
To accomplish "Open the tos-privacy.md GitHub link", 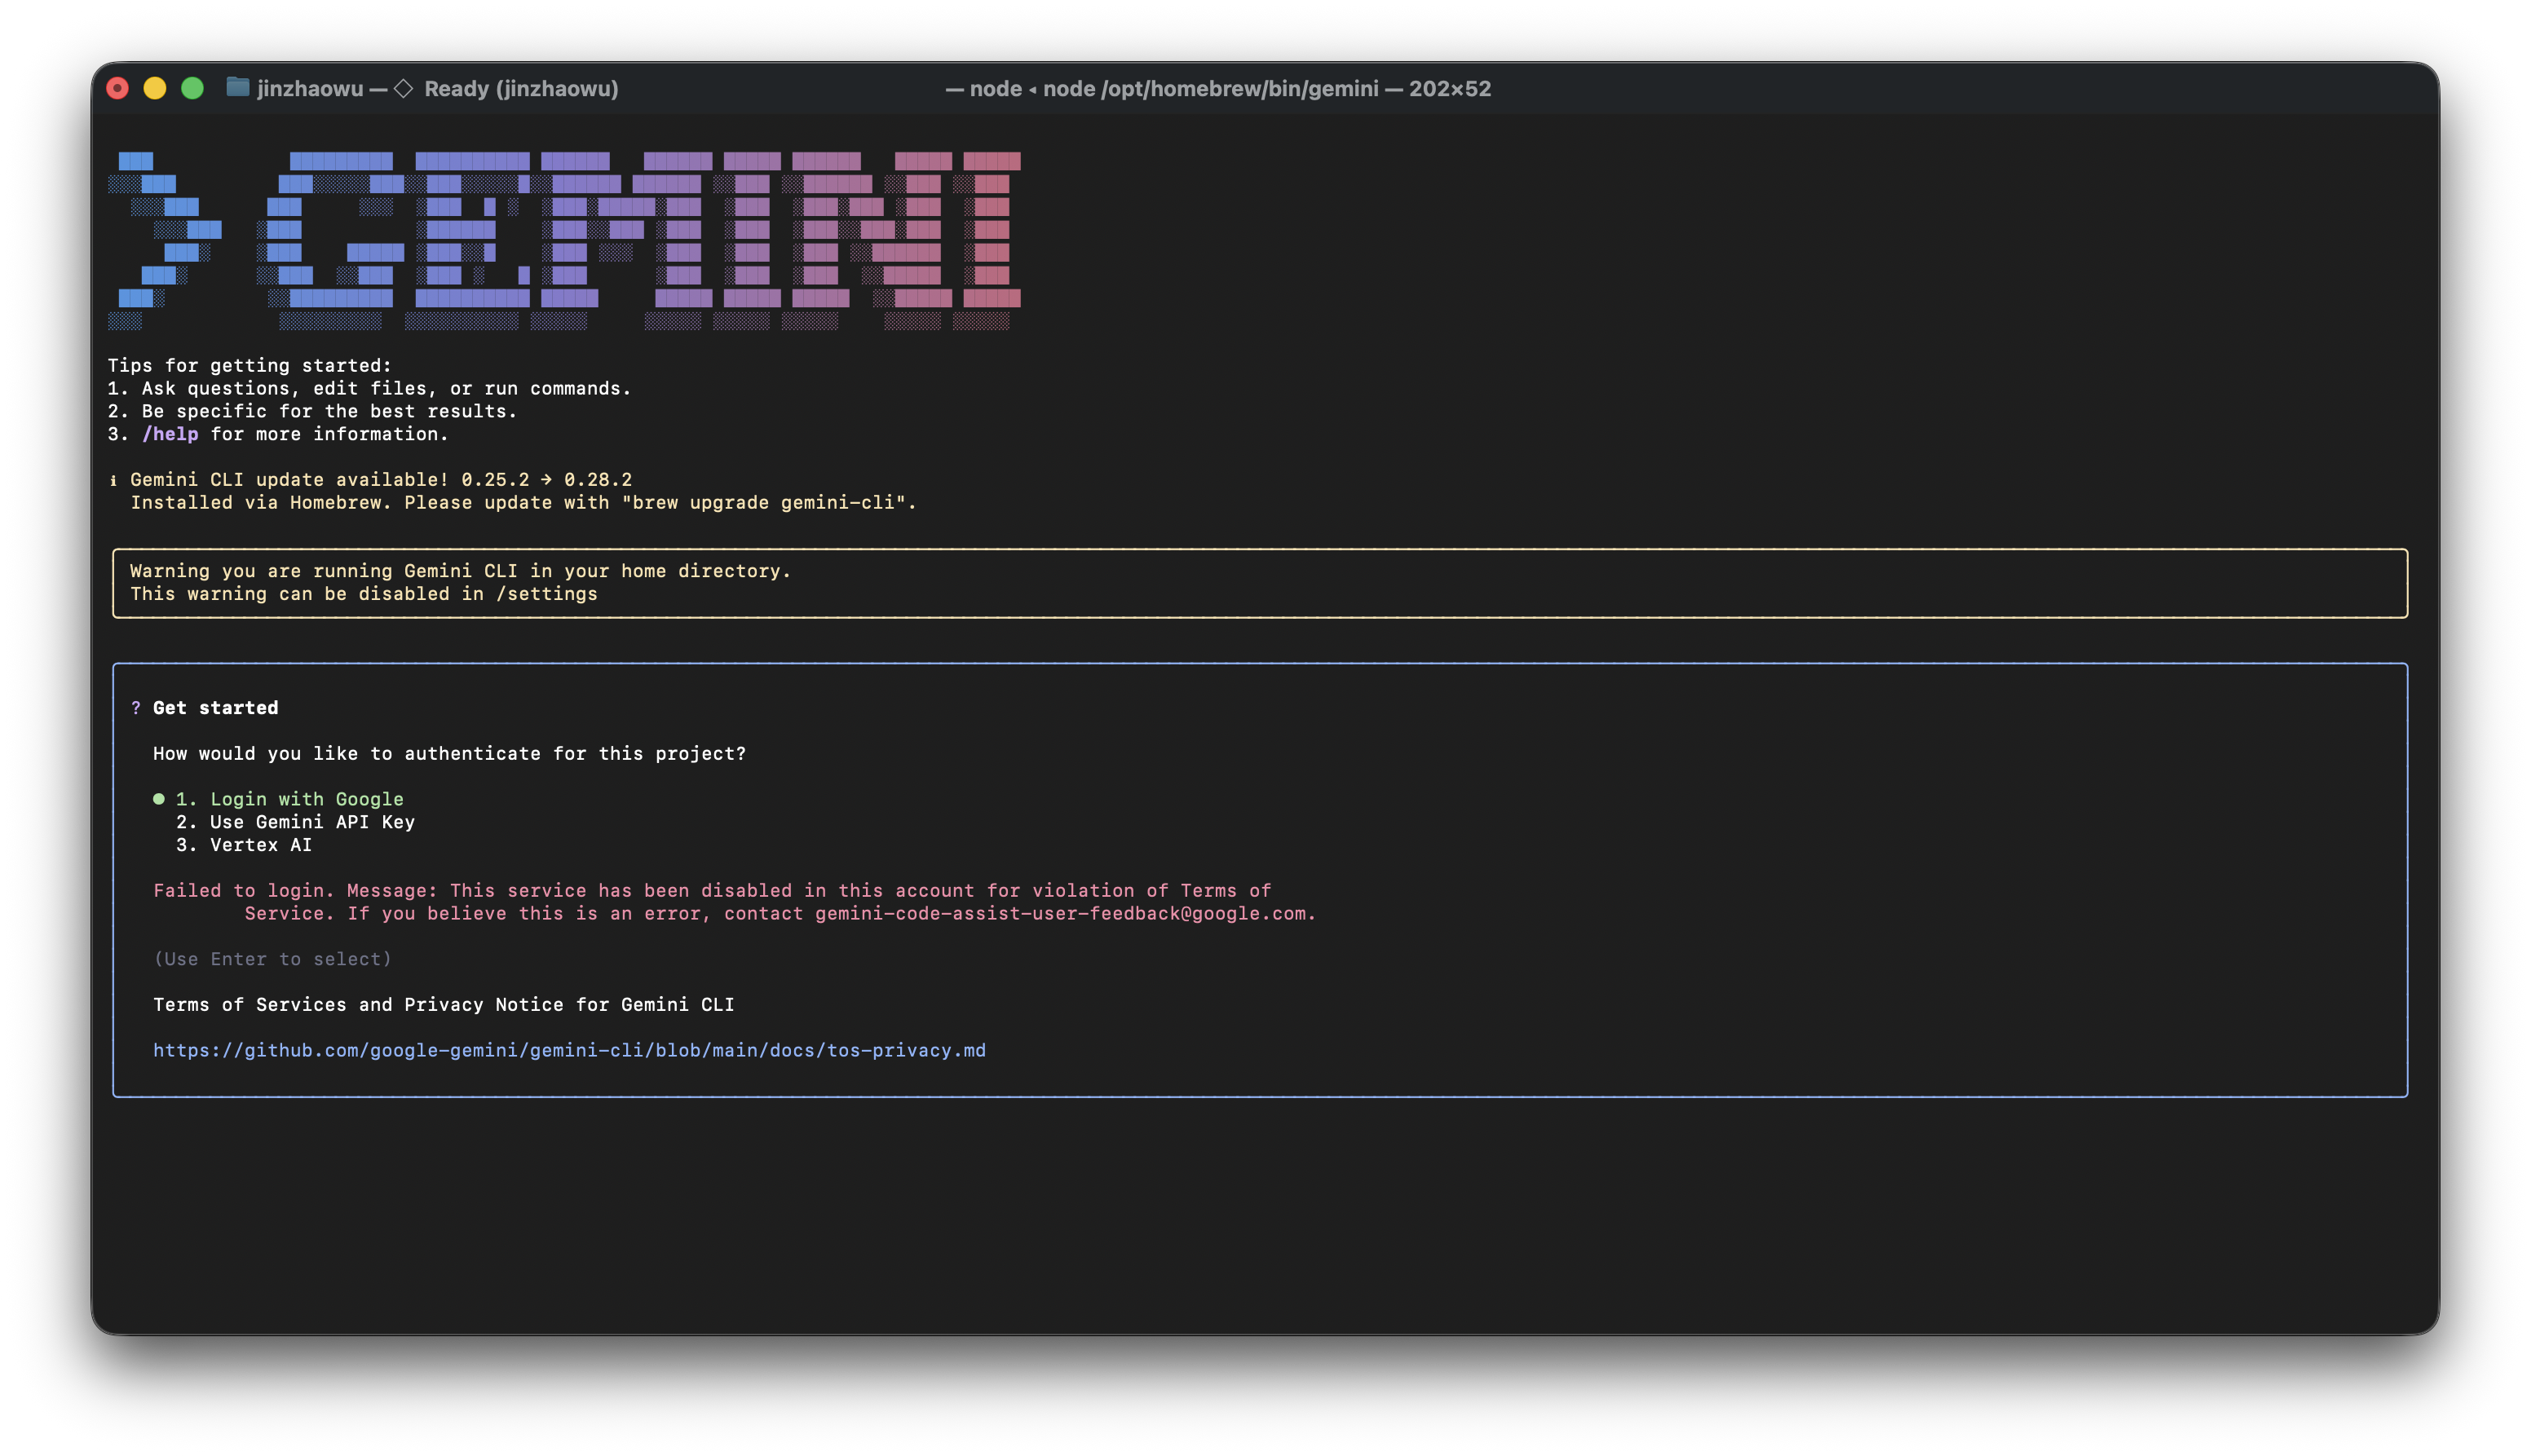I will tap(569, 1050).
